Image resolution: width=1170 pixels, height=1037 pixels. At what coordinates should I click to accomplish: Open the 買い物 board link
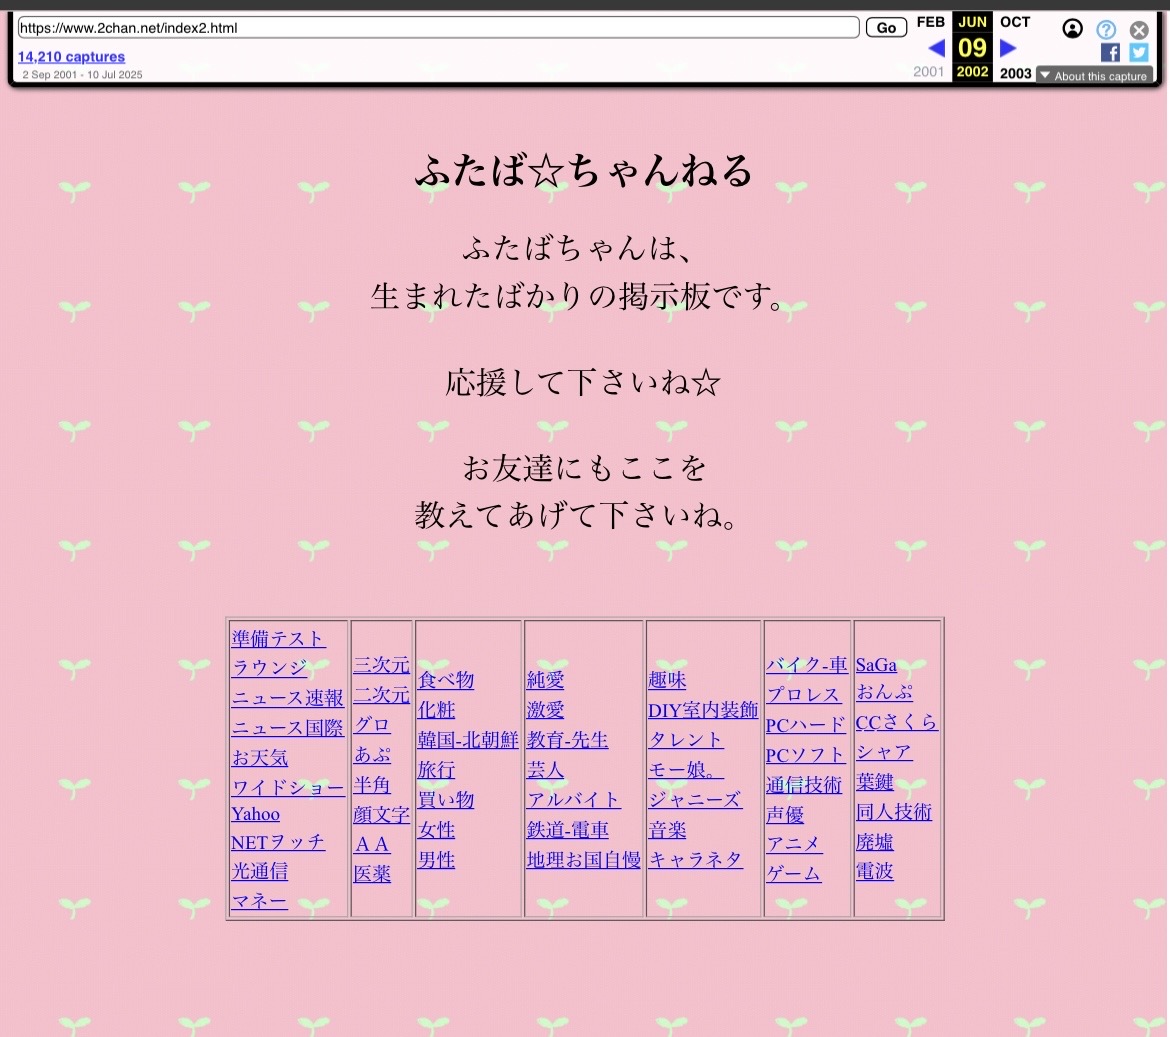coord(446,800)
